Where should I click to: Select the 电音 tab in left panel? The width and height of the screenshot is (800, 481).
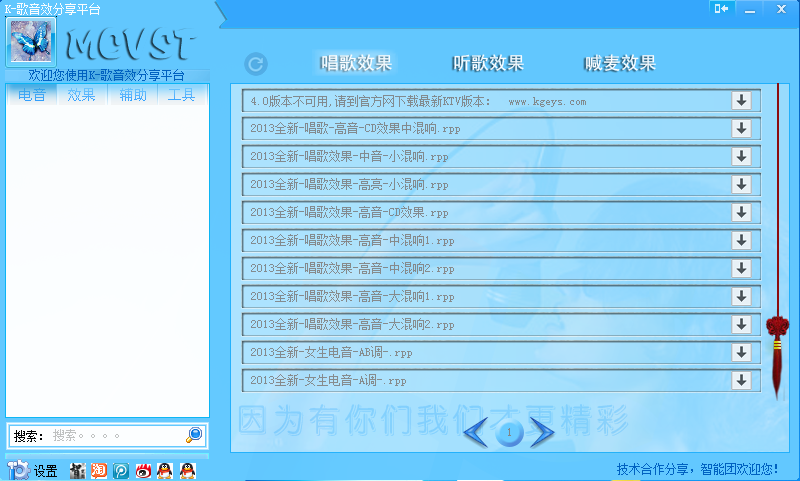pos(32,96)
